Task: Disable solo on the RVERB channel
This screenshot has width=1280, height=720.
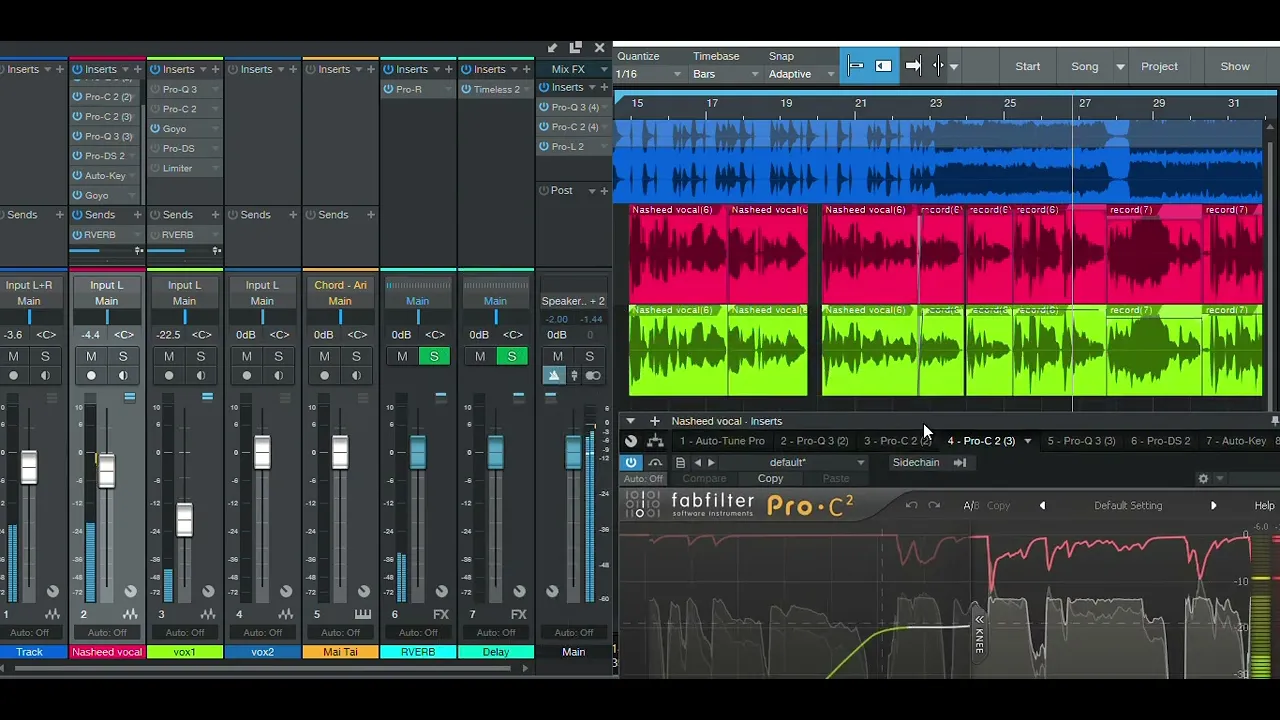Action: pyautogui.click(x=434, y=357)
